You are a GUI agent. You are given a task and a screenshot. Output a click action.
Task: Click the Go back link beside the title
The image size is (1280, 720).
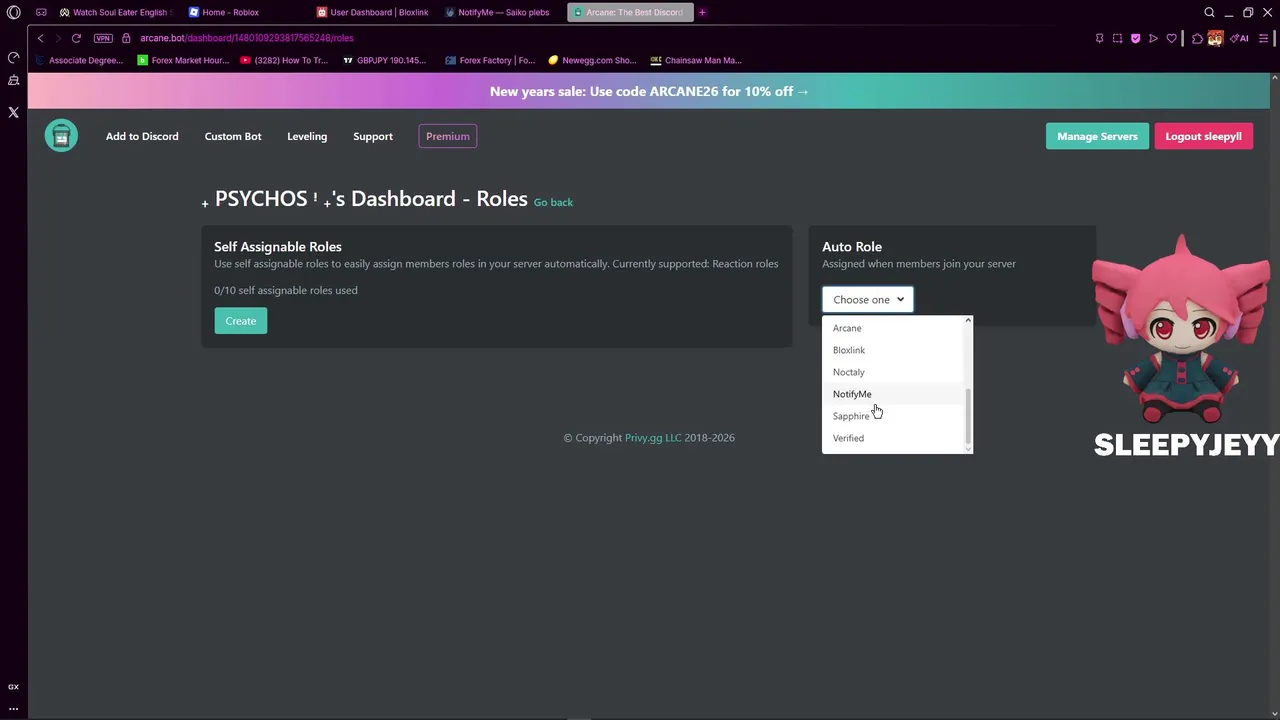point(553,202)
